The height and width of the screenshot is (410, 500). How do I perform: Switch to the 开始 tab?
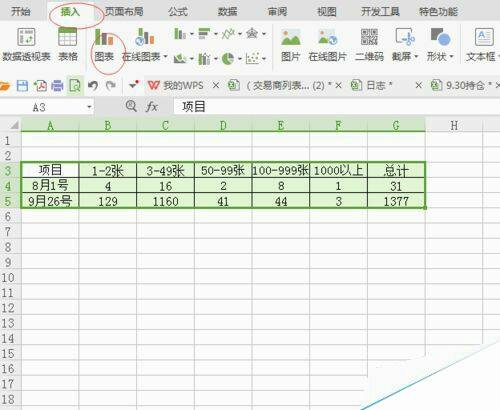[x=21, y=12]
